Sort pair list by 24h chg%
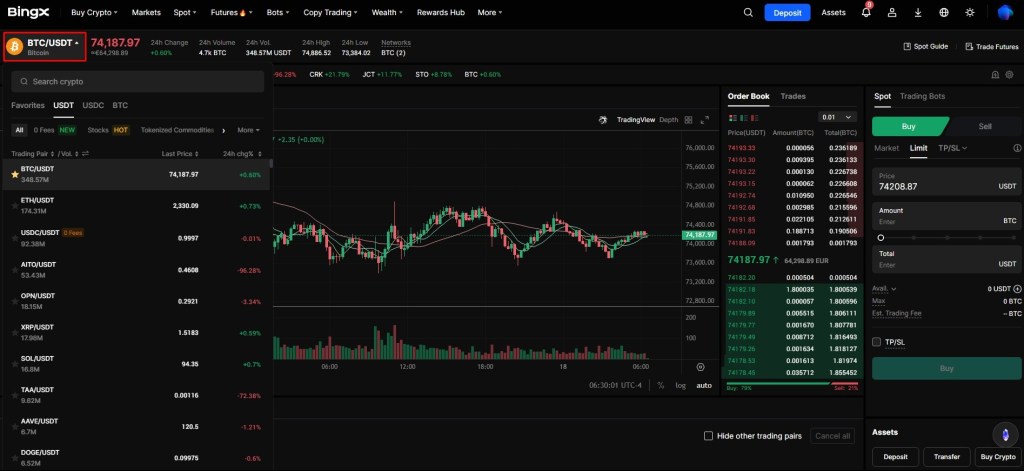The width and height of the screenshot is (1024, 471). [x=242, y=154]
